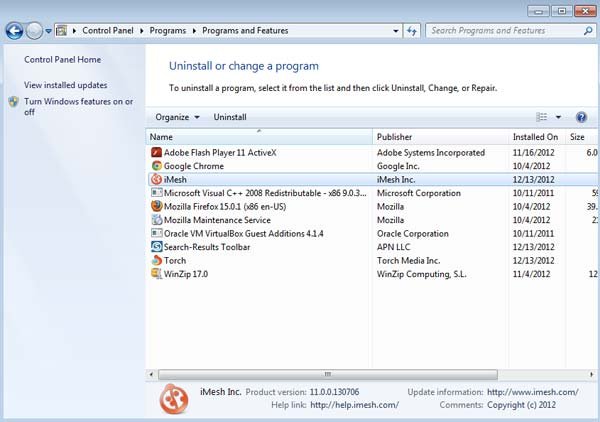Screen dimensions: 600x422
Task: Click the change view icon
Action: point(541,117)
